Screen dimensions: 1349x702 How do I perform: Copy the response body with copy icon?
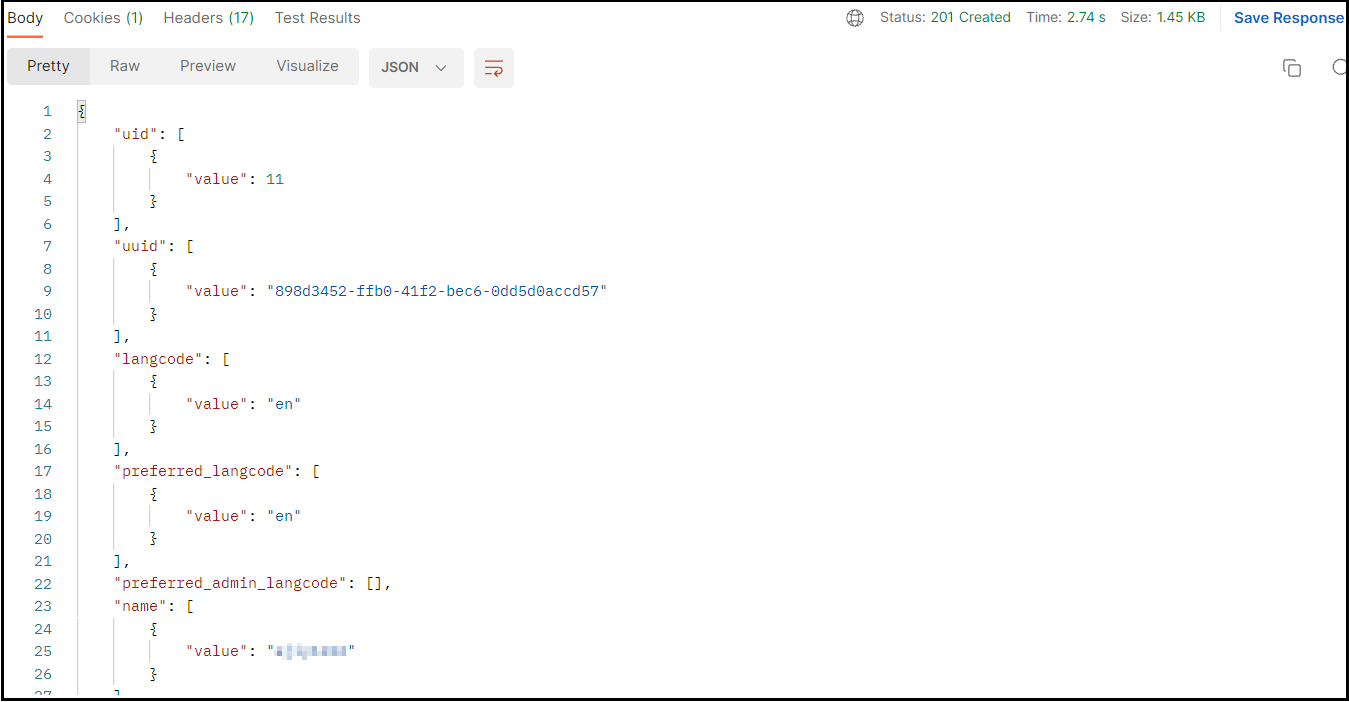pyautogui.click(x=1291, y=68)
